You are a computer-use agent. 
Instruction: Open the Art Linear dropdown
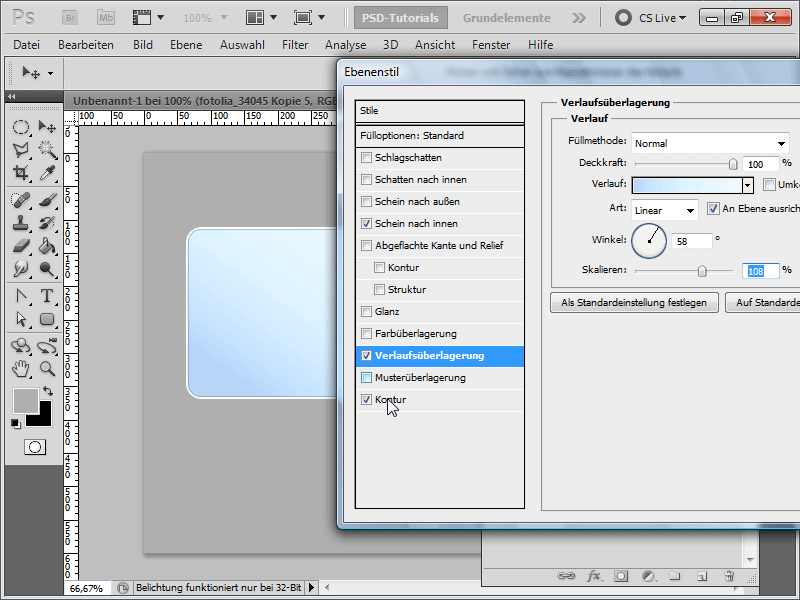coord(665,210)
